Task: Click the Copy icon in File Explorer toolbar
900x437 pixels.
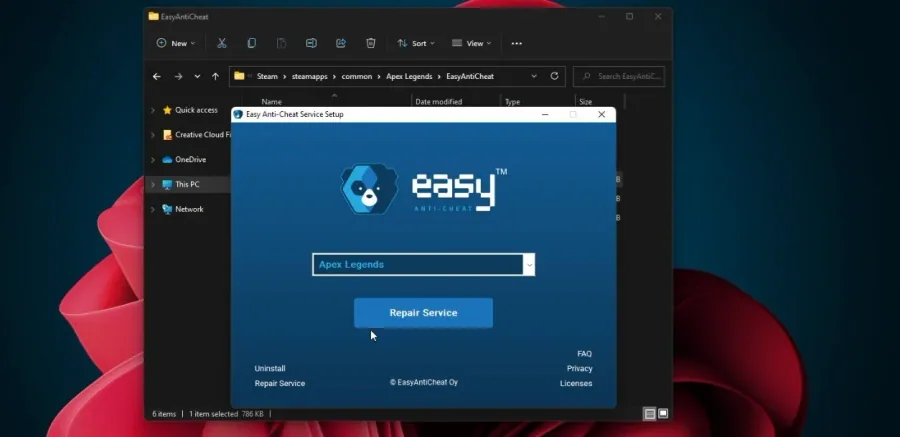Action: coord(251,43)
